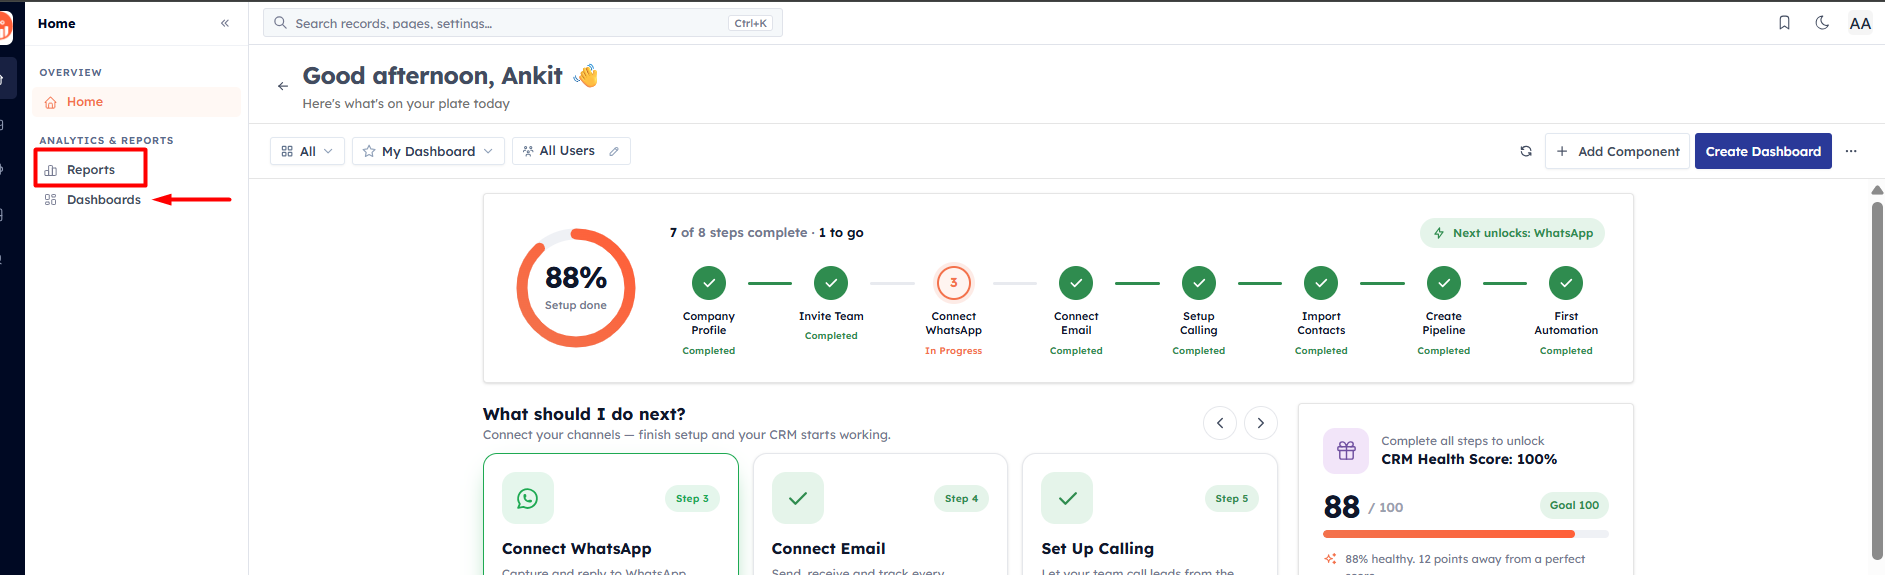This screenshot has width=1885, height=575.
Task: Open the three-dot more options menu
Action: click(1851, 151)
